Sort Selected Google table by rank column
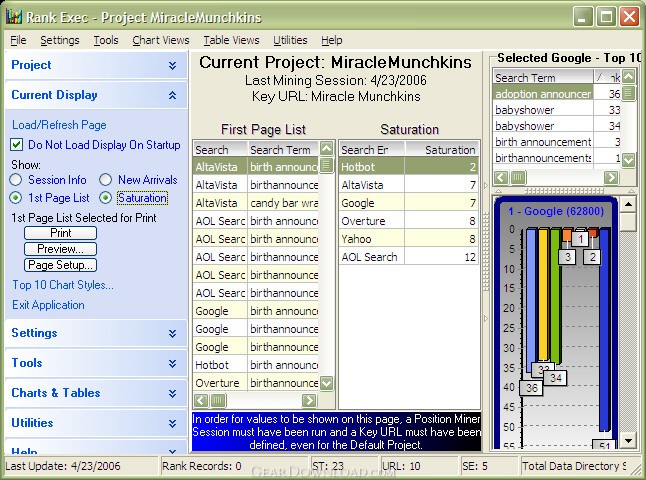 coord(607,77)
